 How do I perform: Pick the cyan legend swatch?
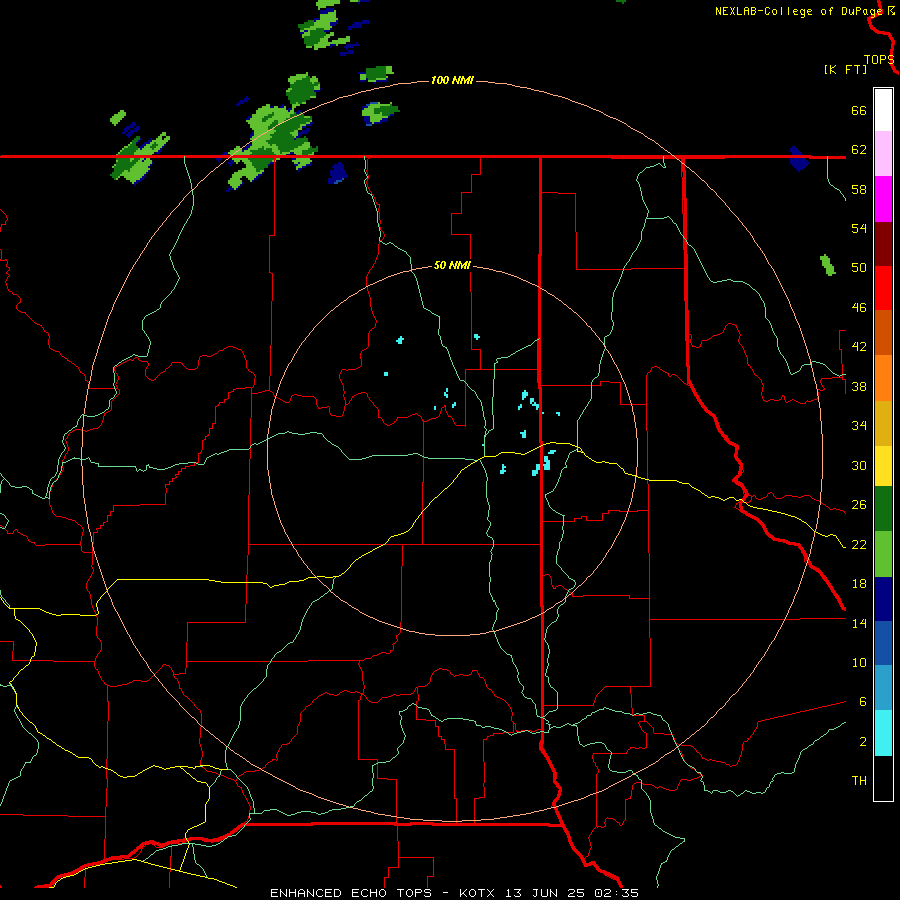tap(883, 733)
